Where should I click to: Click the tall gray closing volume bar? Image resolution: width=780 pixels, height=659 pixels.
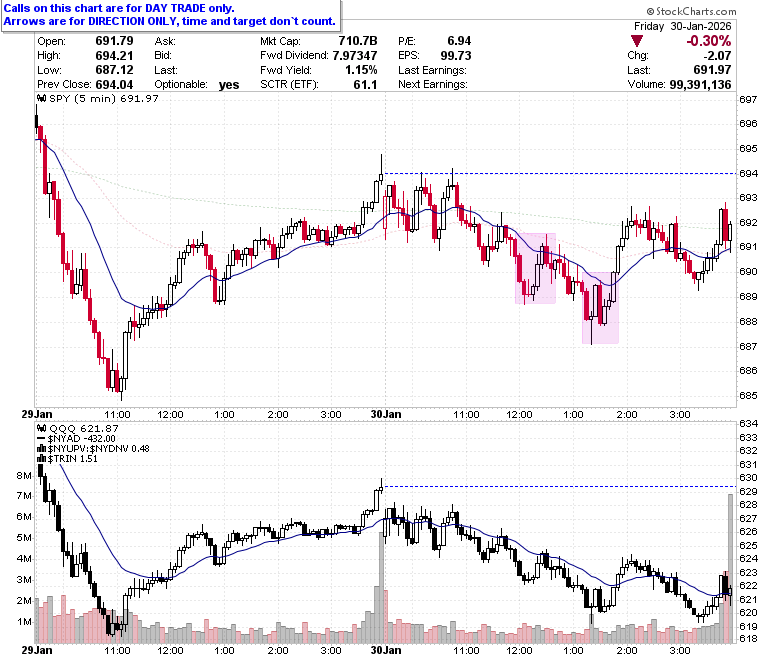(x=730, y=568)
